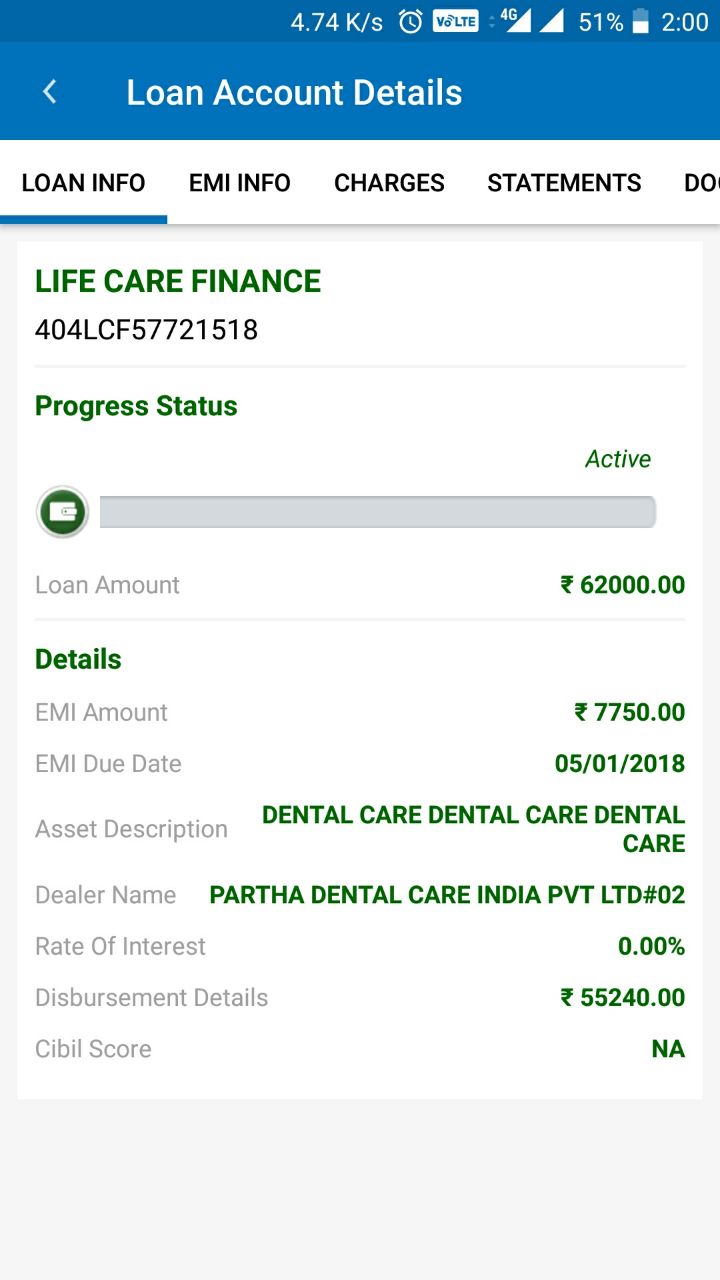The image size is (720, 1280).
Task: Tap the VoLTE indicator in status bar
Action: (455, 22)
